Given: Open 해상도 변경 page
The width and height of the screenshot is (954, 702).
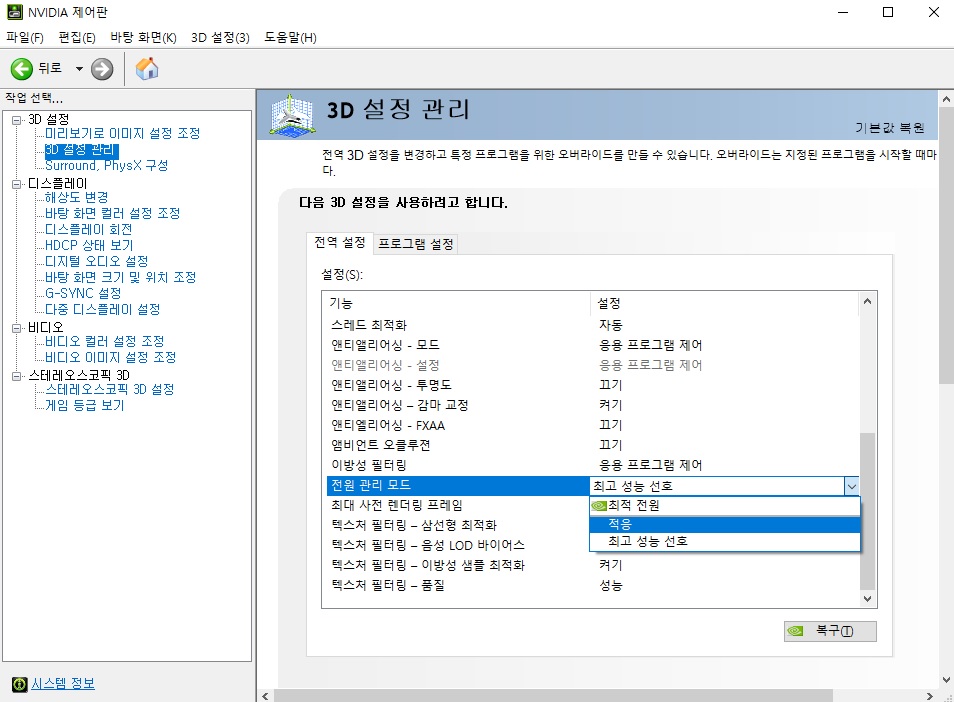Looking at the screenshot, I should tap(76, 197).
